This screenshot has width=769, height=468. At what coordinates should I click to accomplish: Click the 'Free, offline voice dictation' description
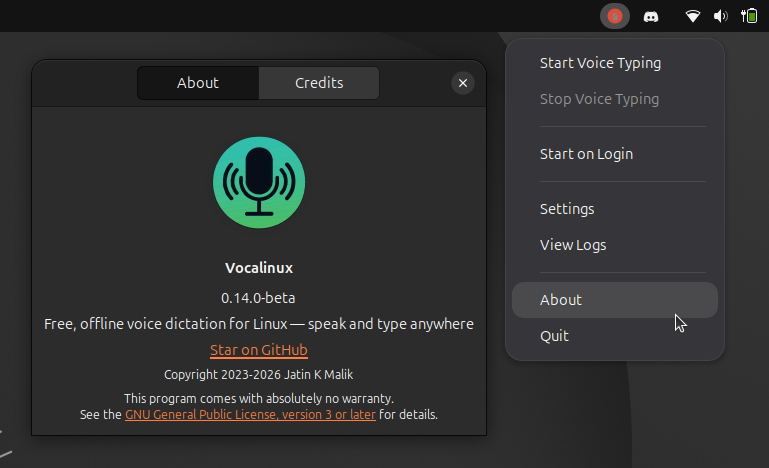pos(259,324)
